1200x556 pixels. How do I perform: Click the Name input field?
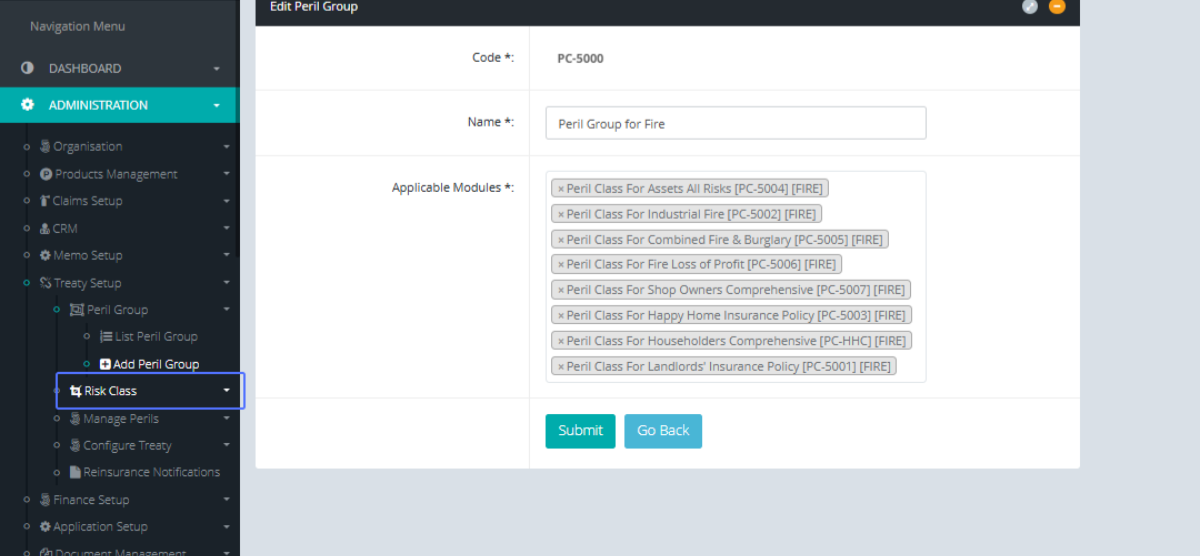tap(736, 123)
